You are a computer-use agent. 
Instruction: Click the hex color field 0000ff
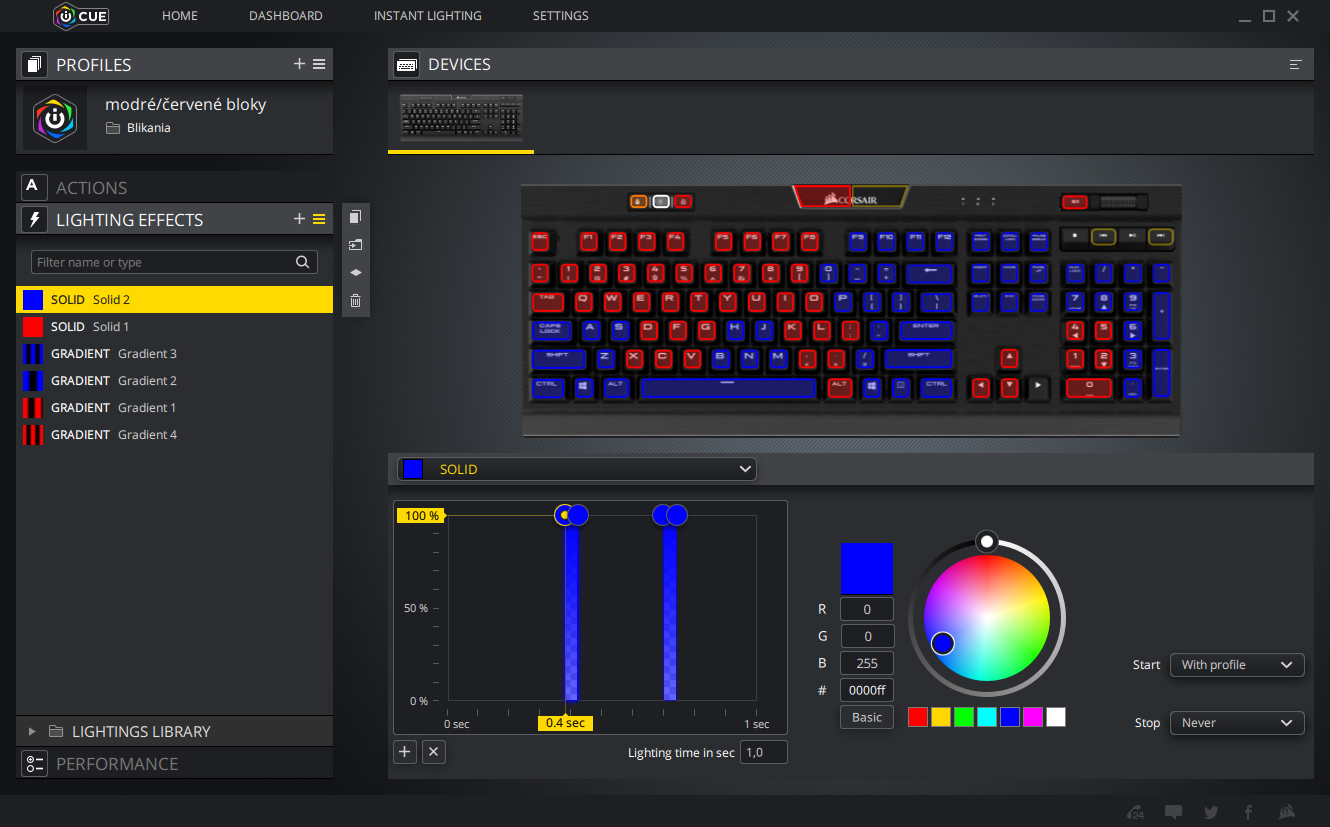867,690
